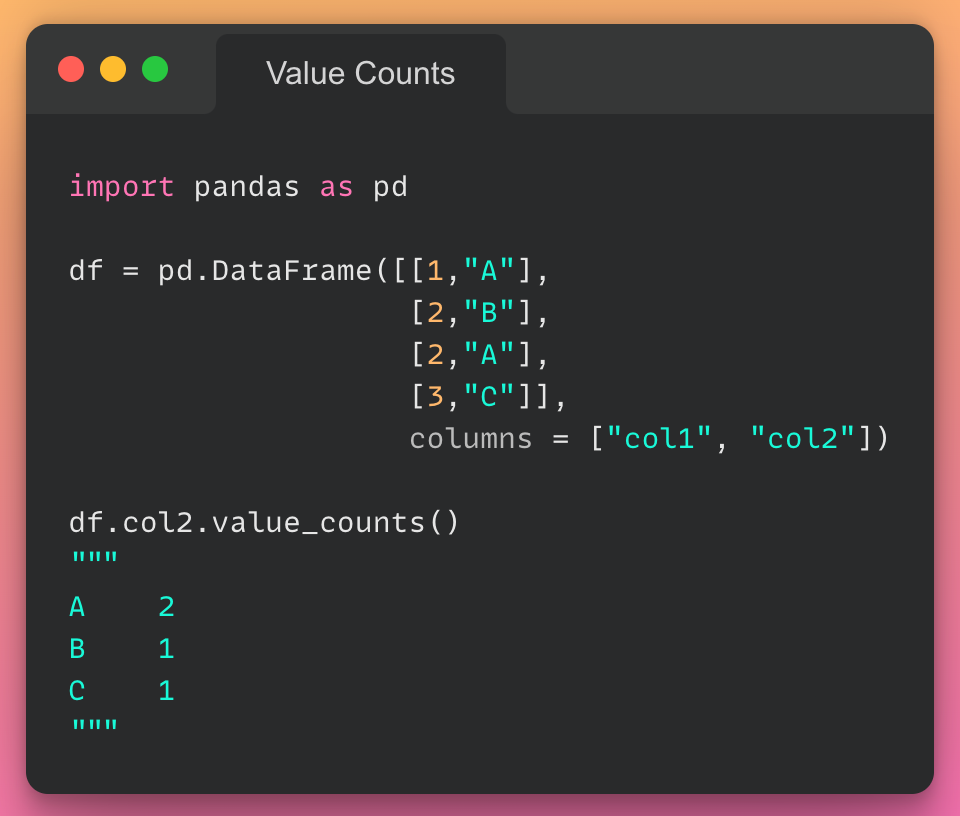
Task: Click output row 'B 1'
Action: point(122,649)
